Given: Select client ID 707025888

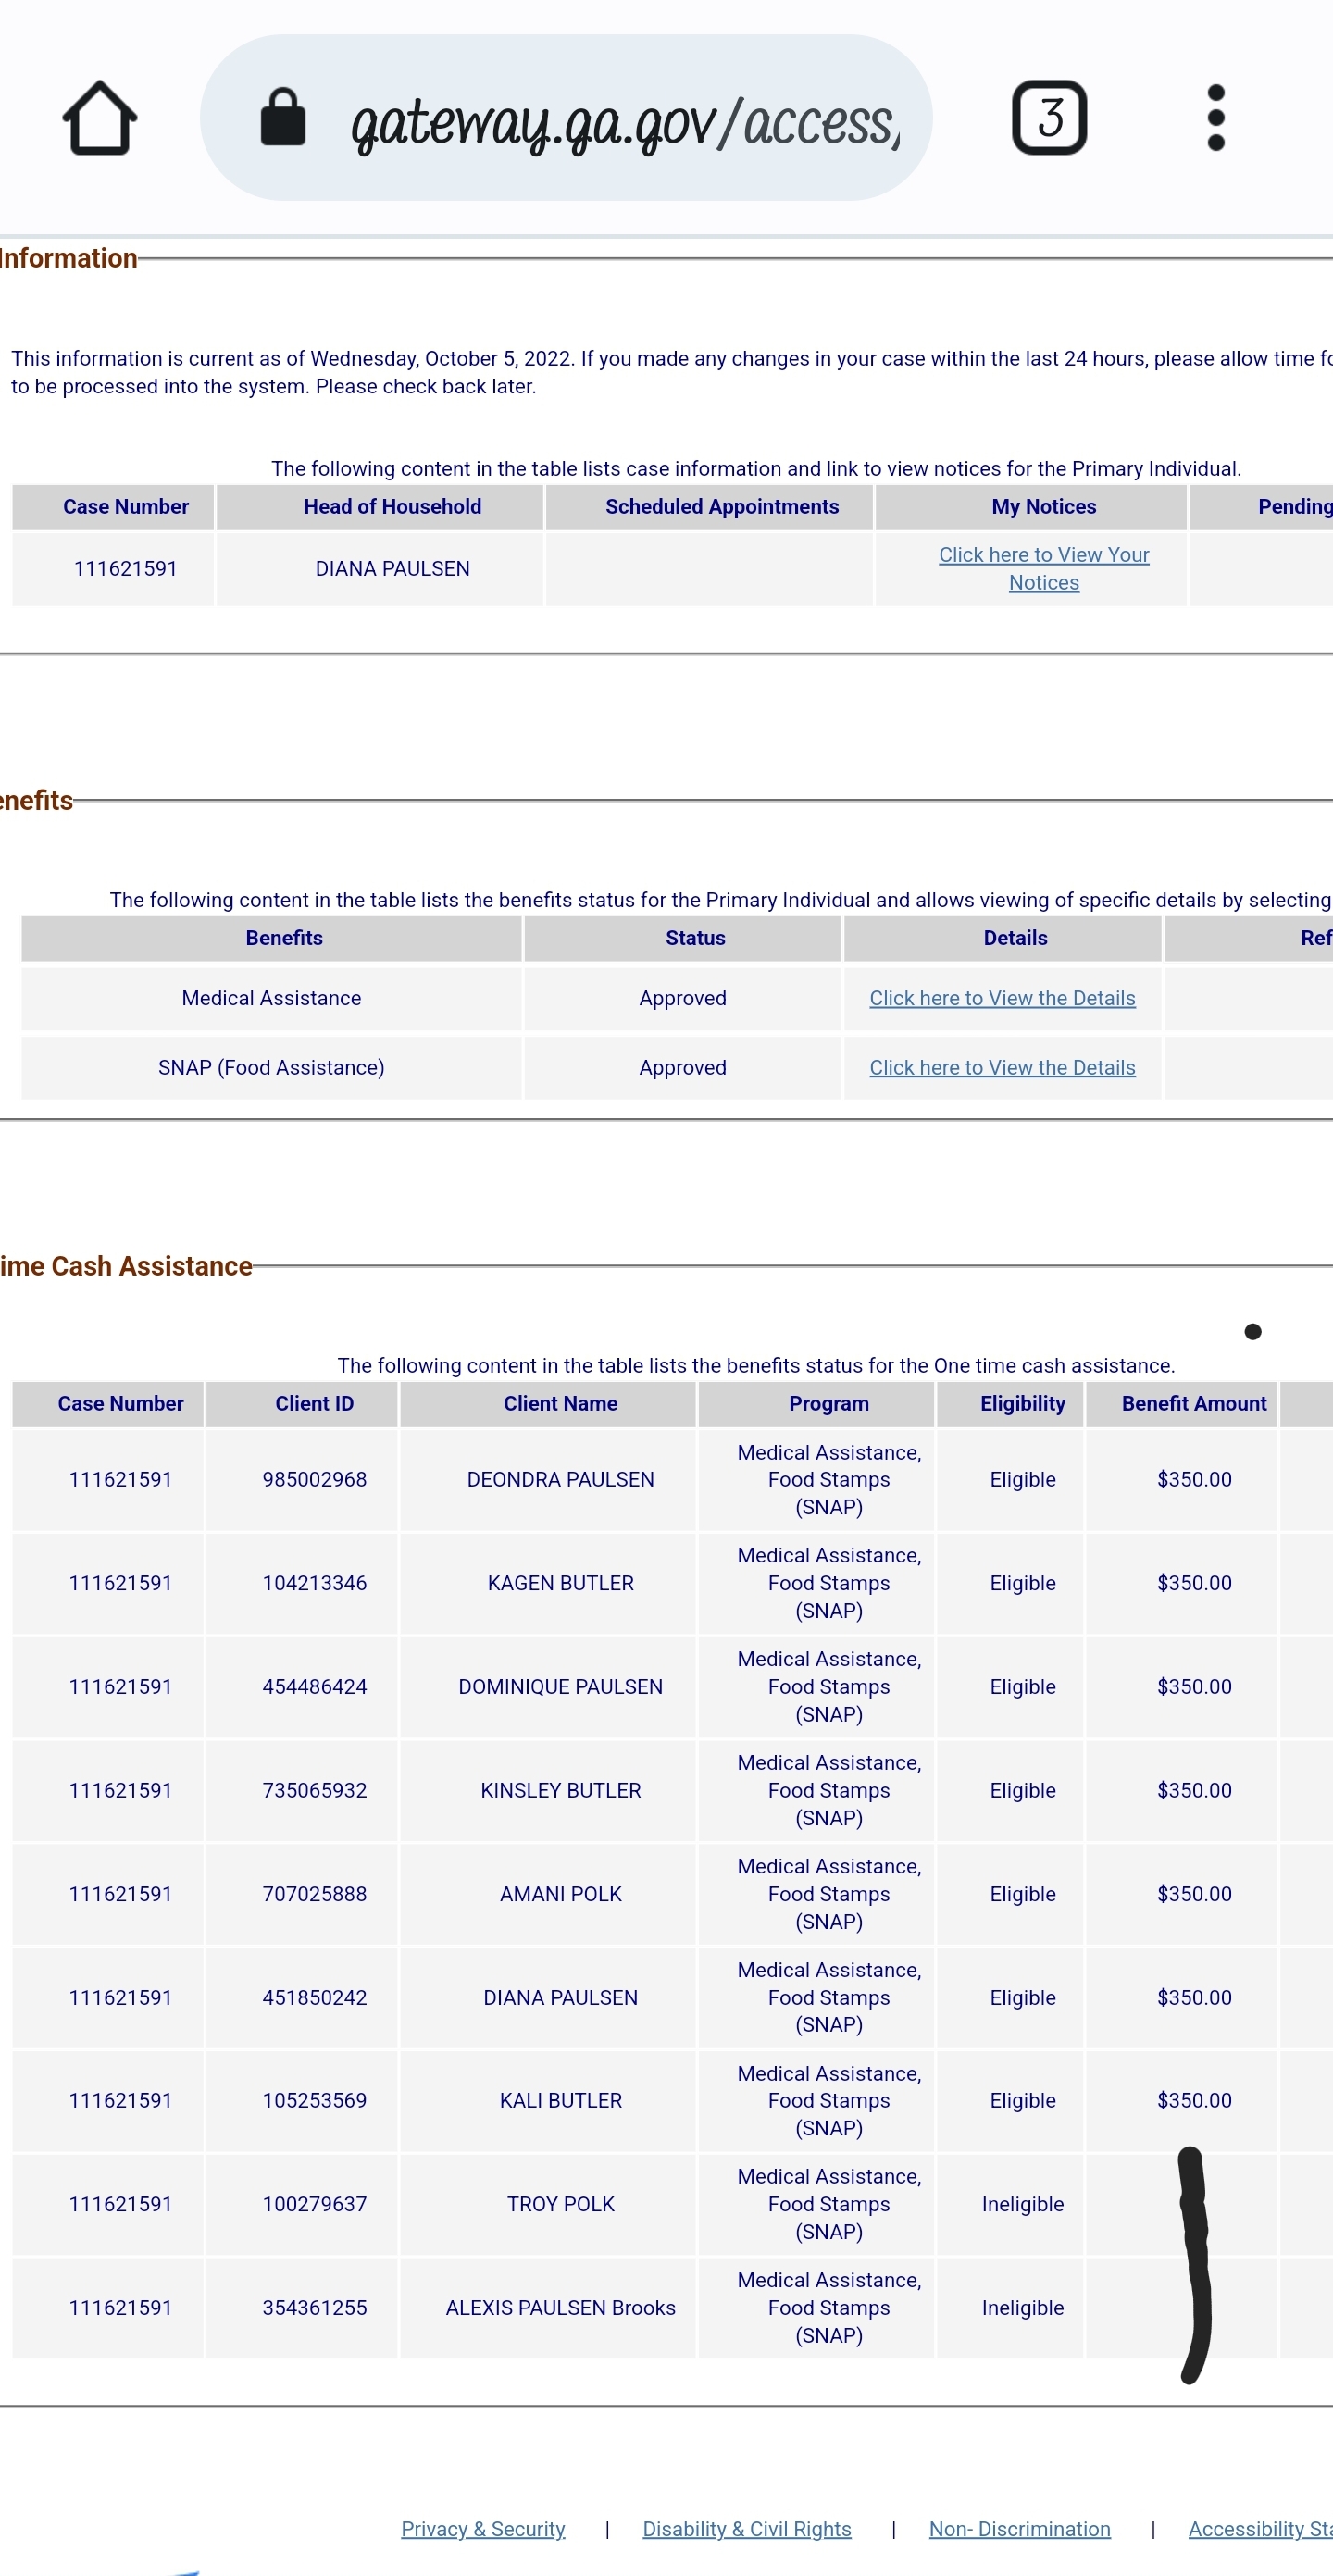Looking at the screenshot, I should point(314,1894).
